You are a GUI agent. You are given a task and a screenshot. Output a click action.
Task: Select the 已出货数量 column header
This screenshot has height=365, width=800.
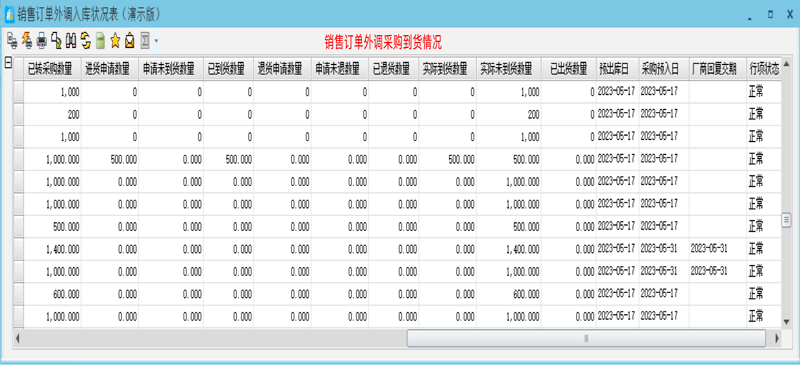pyautogui.click(x=569, y=69)
